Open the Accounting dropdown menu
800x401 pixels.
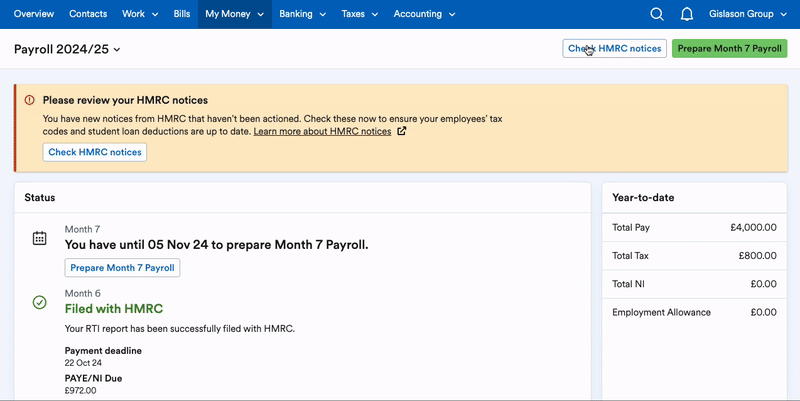[x=424, y=14]
